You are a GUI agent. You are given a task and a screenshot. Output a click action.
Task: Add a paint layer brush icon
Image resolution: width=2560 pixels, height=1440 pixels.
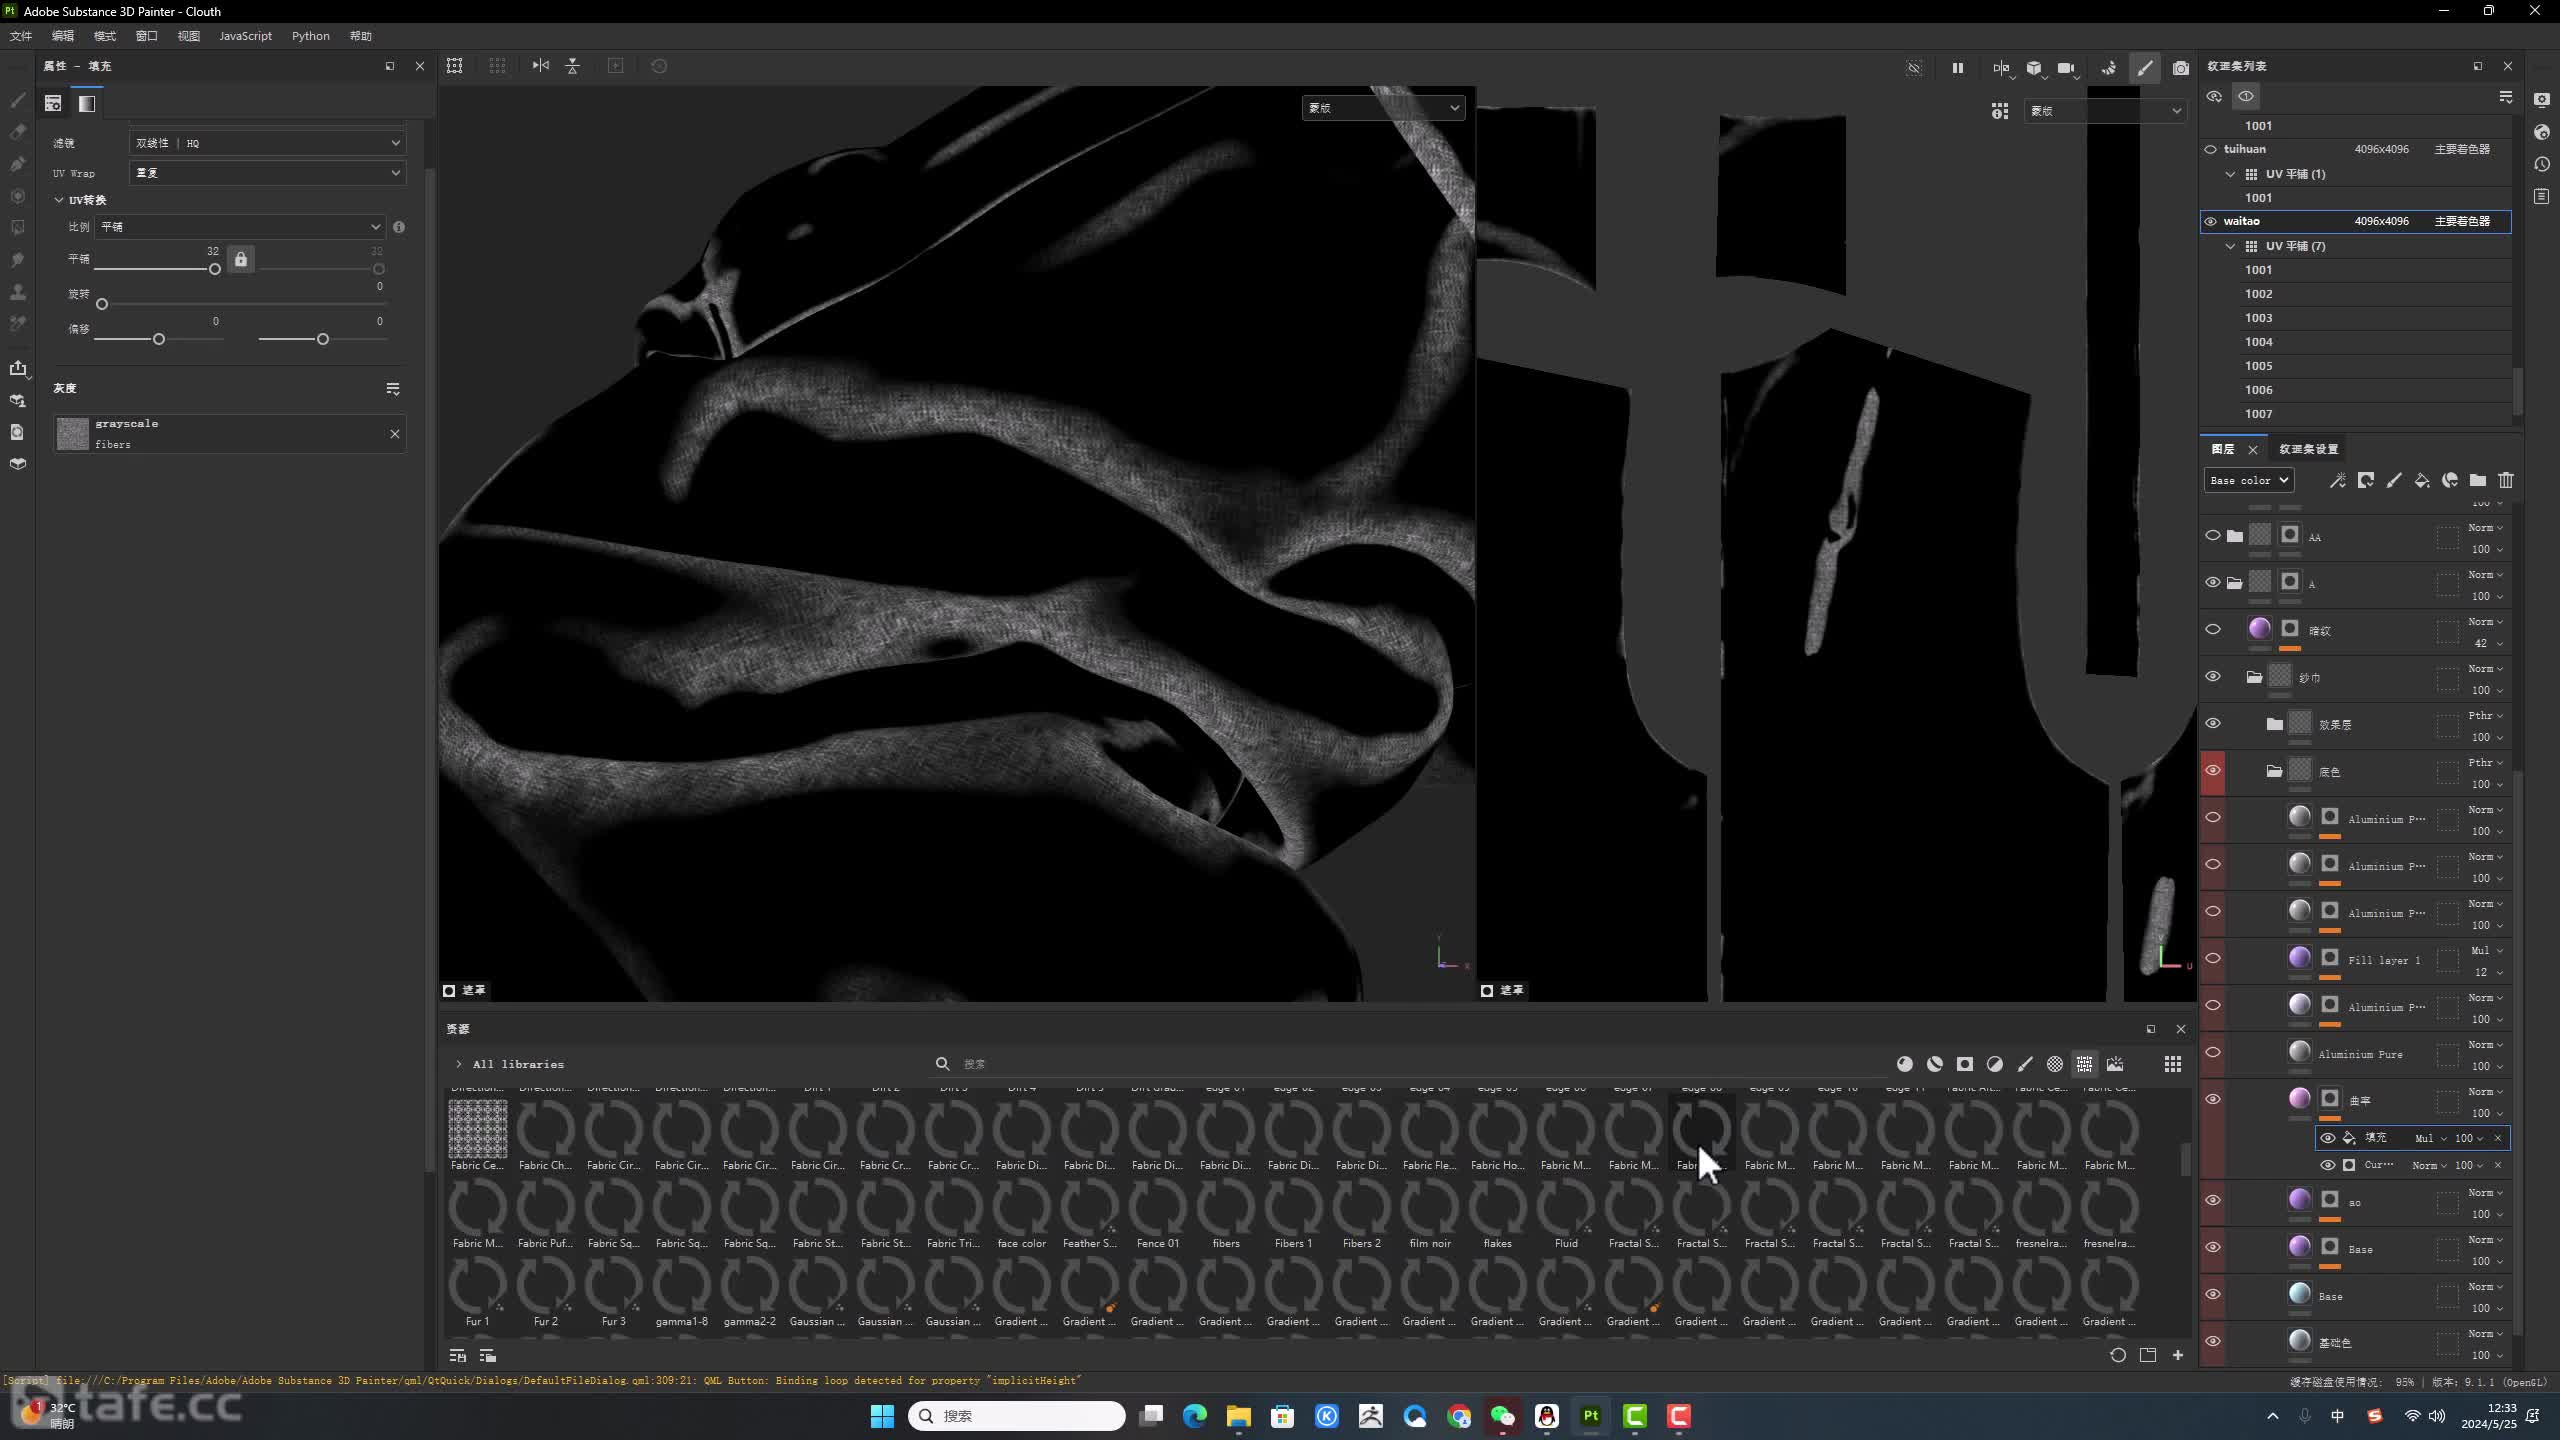(x=2394, y=480)
